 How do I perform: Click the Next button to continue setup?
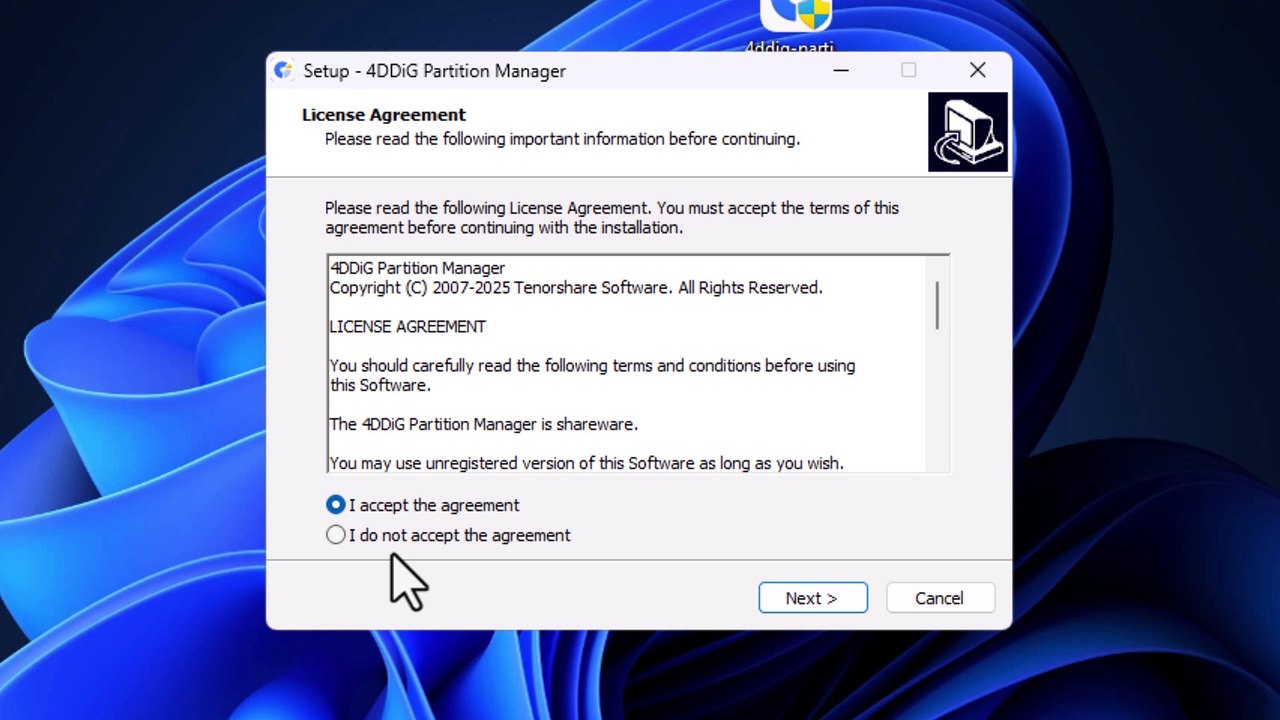(813, 598)
